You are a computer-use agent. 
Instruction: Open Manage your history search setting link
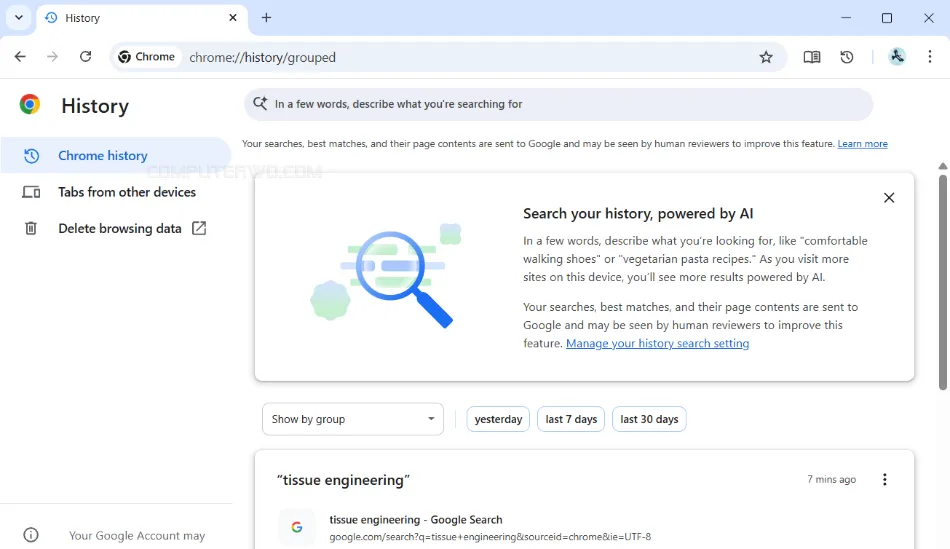click(657, 344)
